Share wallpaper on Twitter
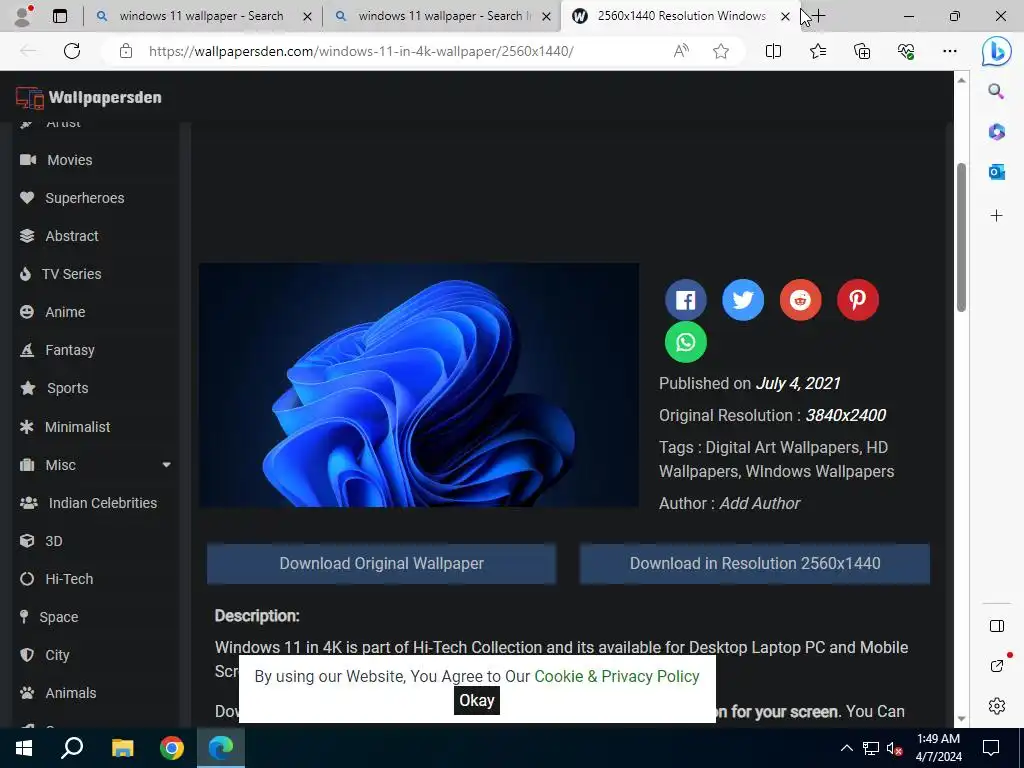This screenshot has height=768, width=1024. [743, 300]
